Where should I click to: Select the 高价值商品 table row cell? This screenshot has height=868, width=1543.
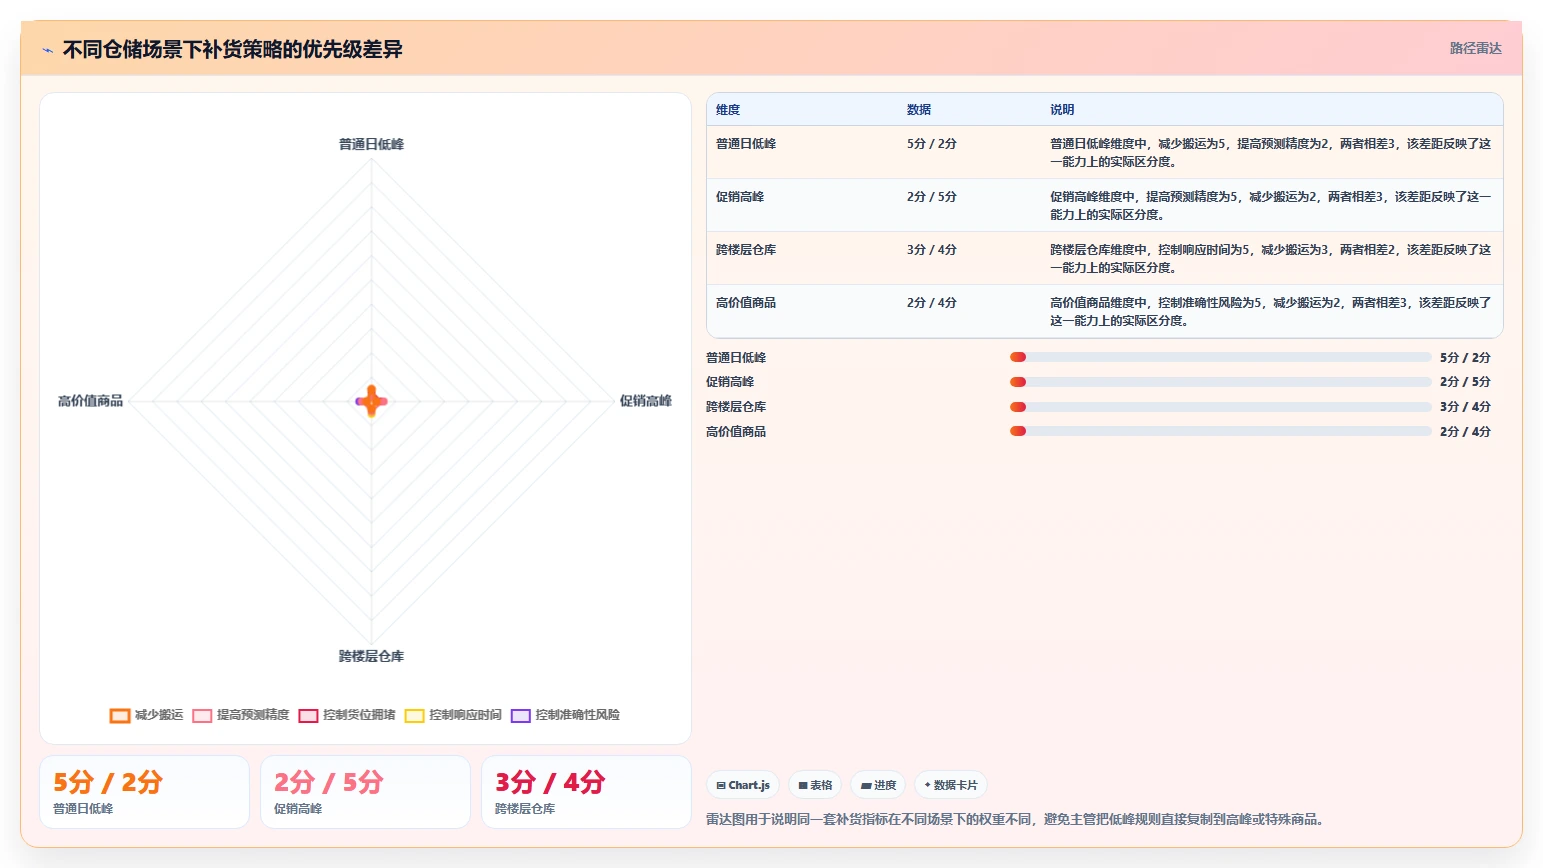pyautogui.click(x=746, y=303)
